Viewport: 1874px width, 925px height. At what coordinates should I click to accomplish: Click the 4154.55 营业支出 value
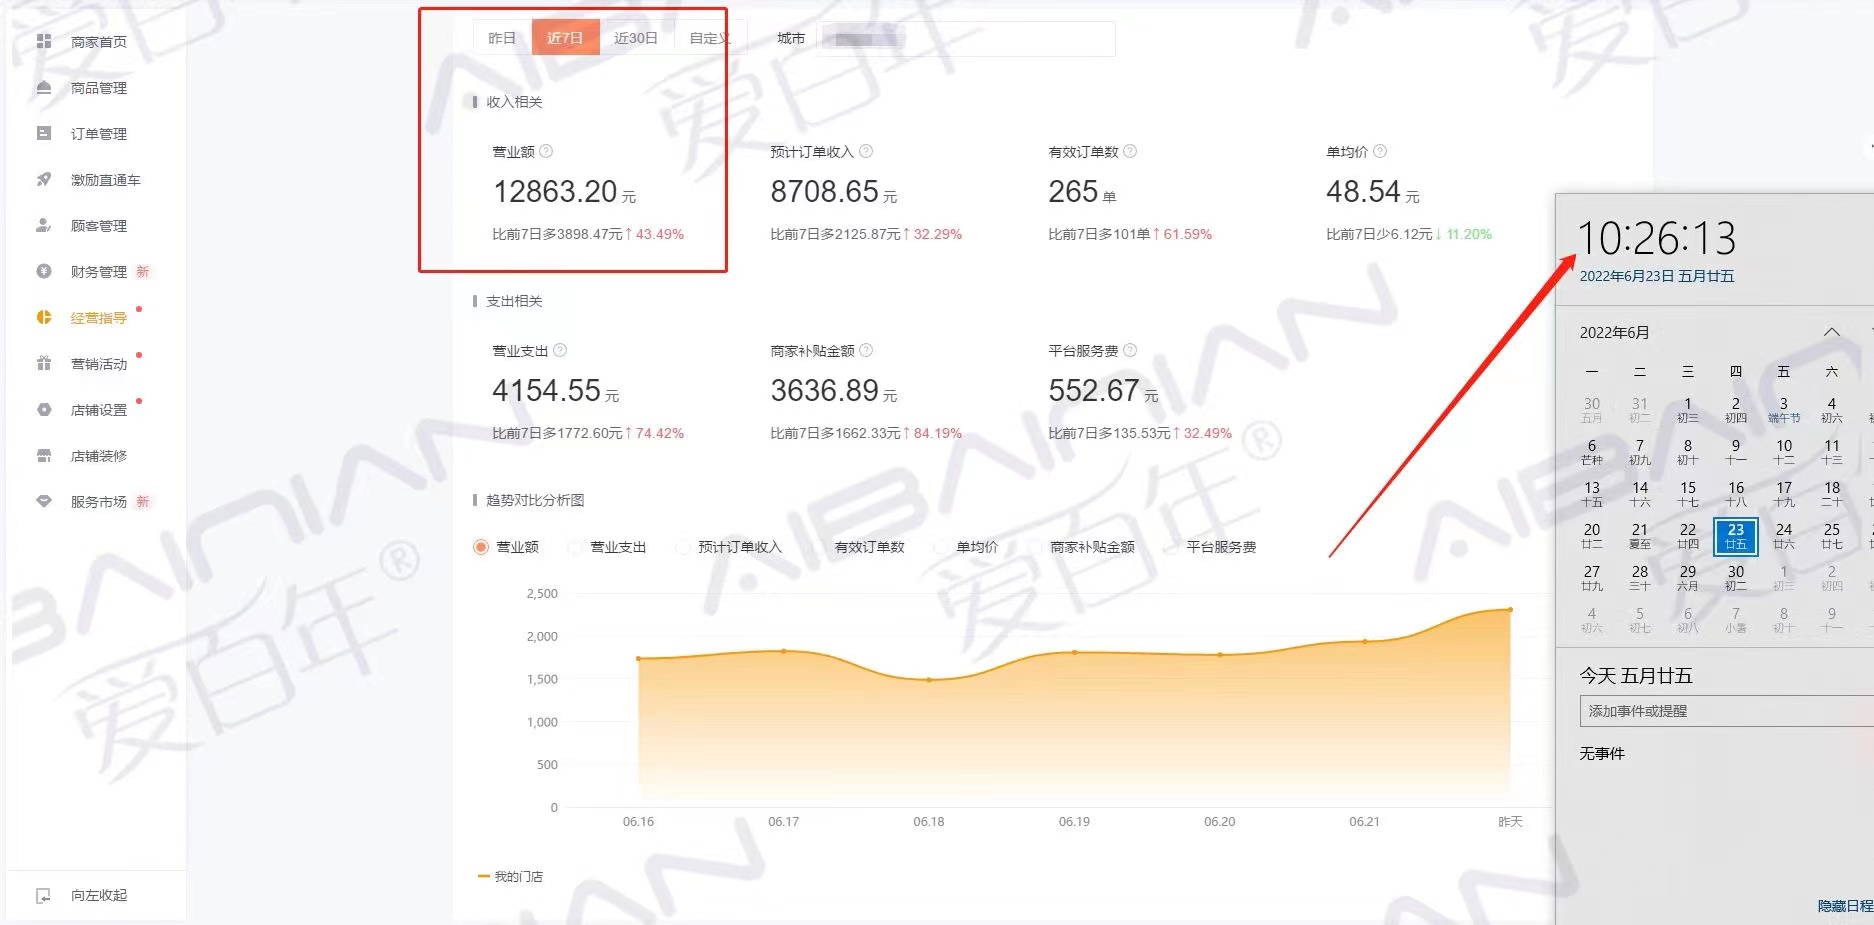(x=547, y=390)
